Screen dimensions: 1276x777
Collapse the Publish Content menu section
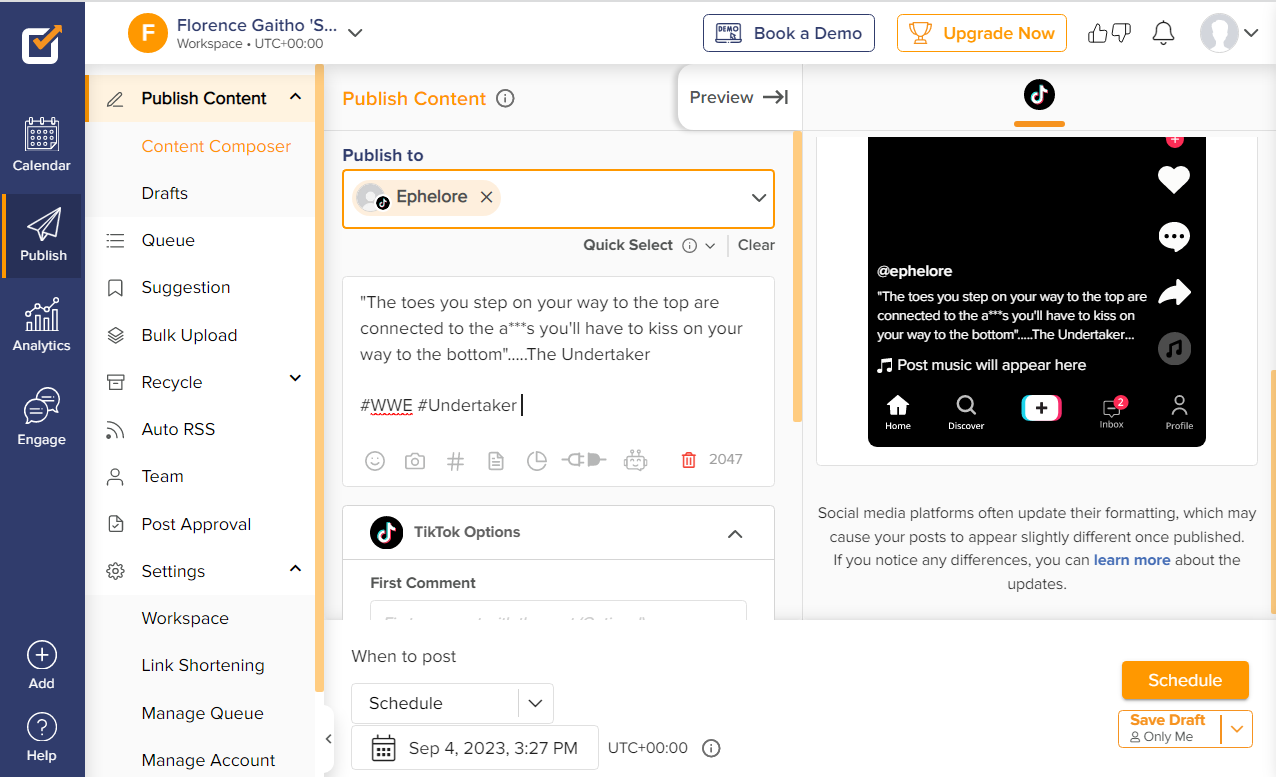pos(295,97)
